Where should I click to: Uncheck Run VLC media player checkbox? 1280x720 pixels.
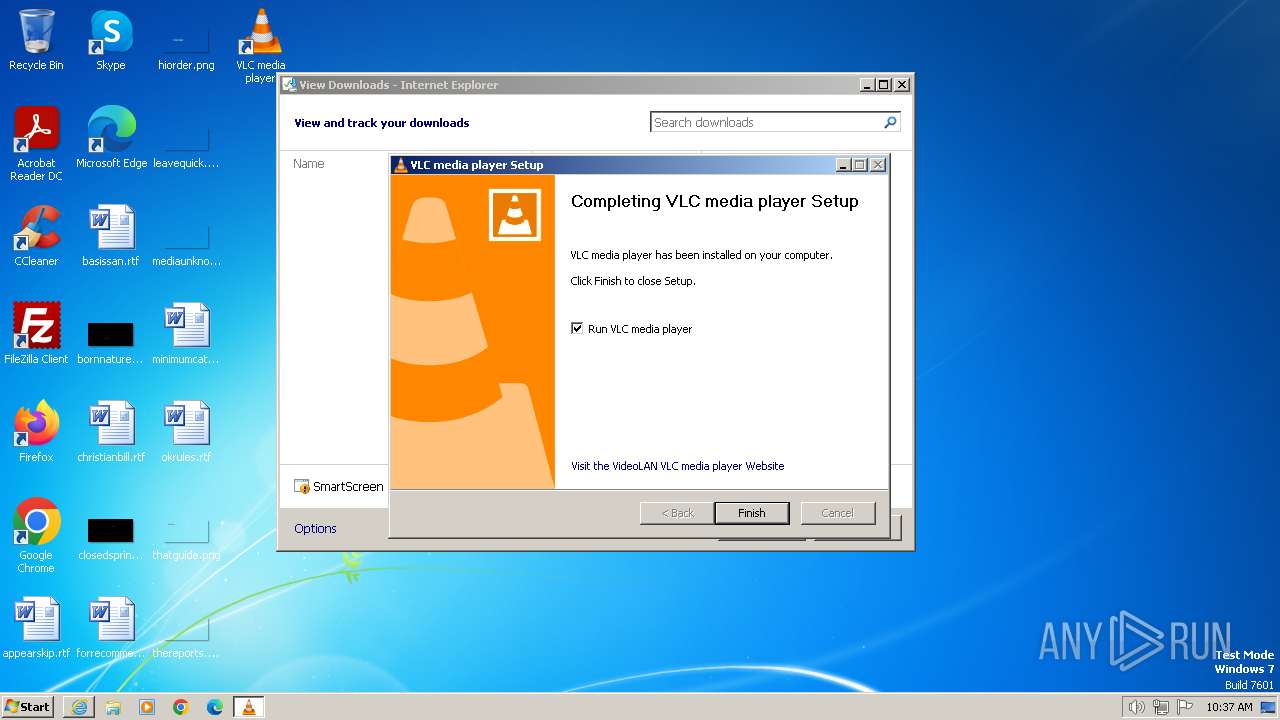tap(577, 328)
